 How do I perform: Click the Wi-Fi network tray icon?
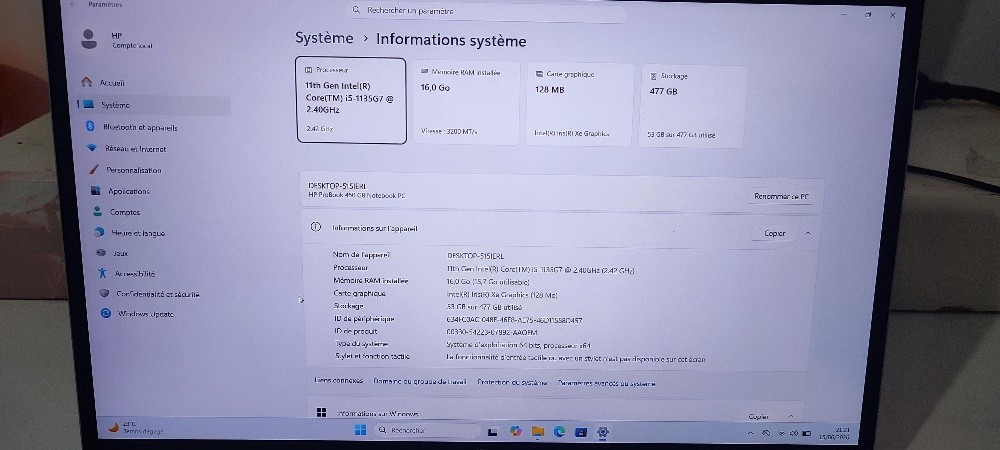[782, 433]
